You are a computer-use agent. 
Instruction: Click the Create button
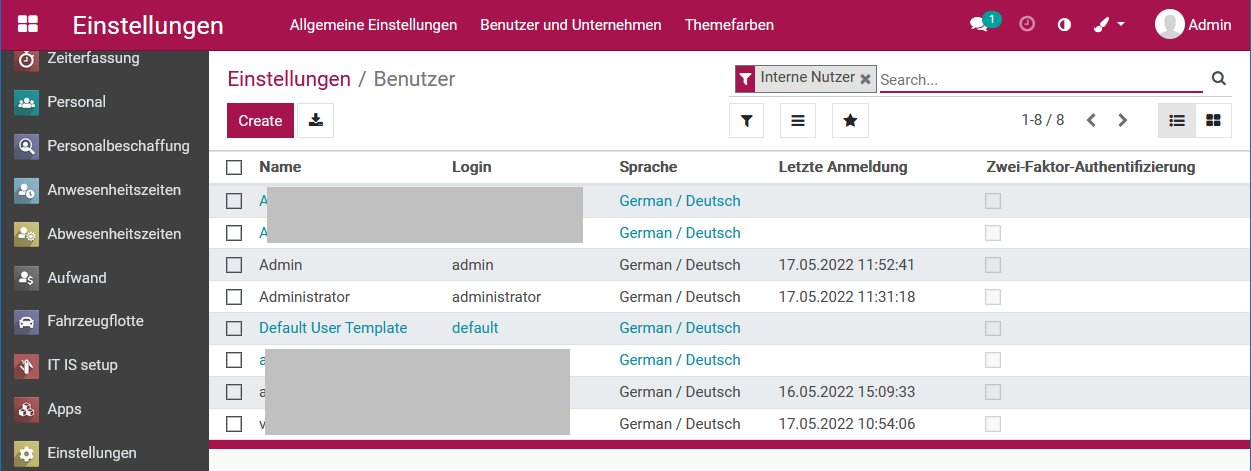point(260,120)
